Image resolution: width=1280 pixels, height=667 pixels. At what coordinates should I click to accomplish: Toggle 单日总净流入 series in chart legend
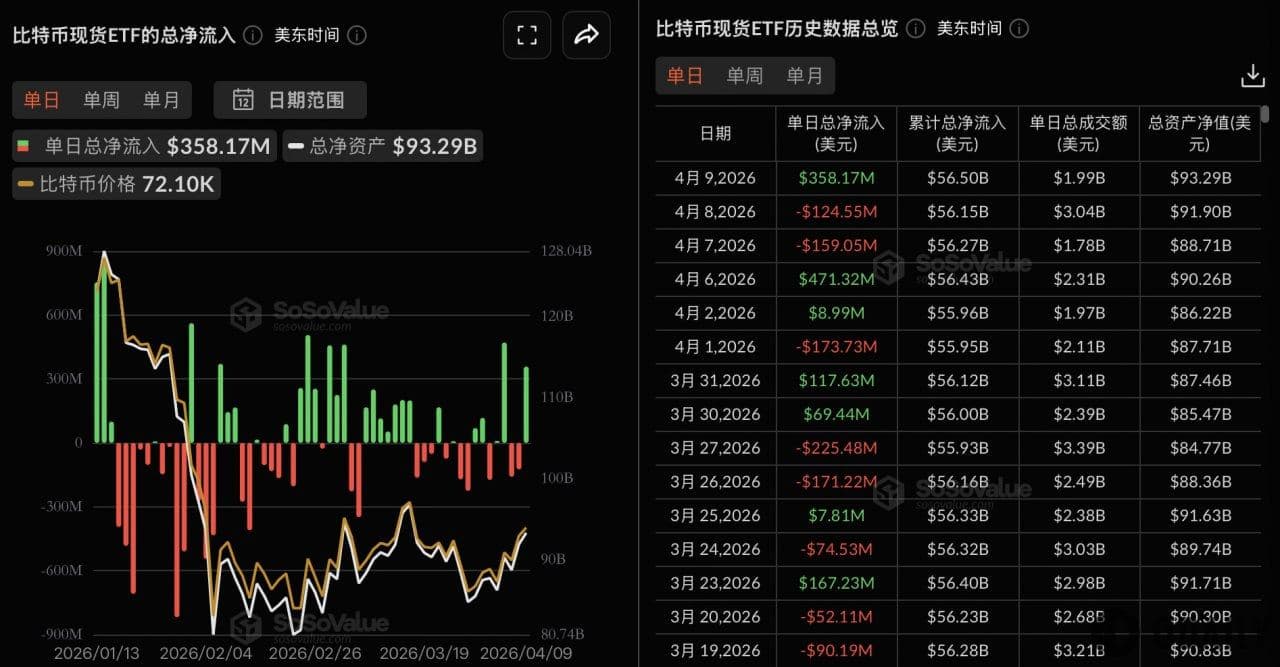tap(144, 147)
